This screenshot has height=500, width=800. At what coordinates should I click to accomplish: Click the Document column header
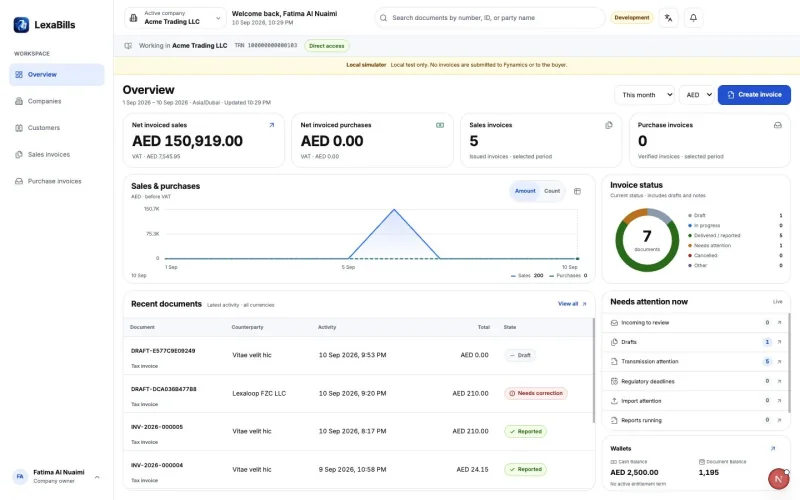tap(142, 327)
